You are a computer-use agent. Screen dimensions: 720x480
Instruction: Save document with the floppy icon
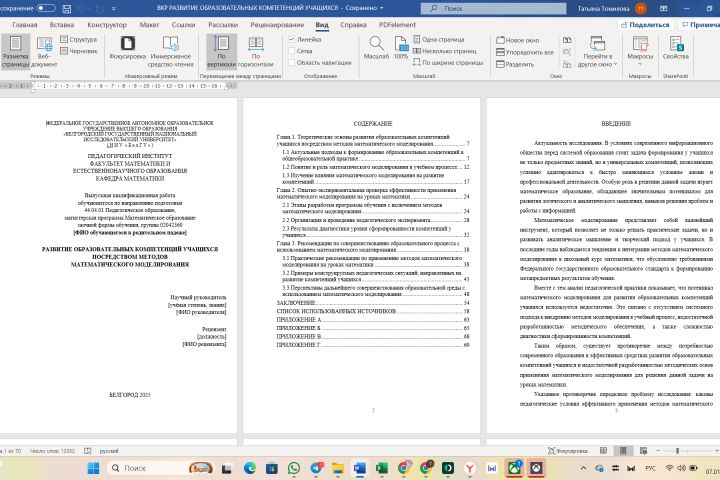[x=67, y=8]
